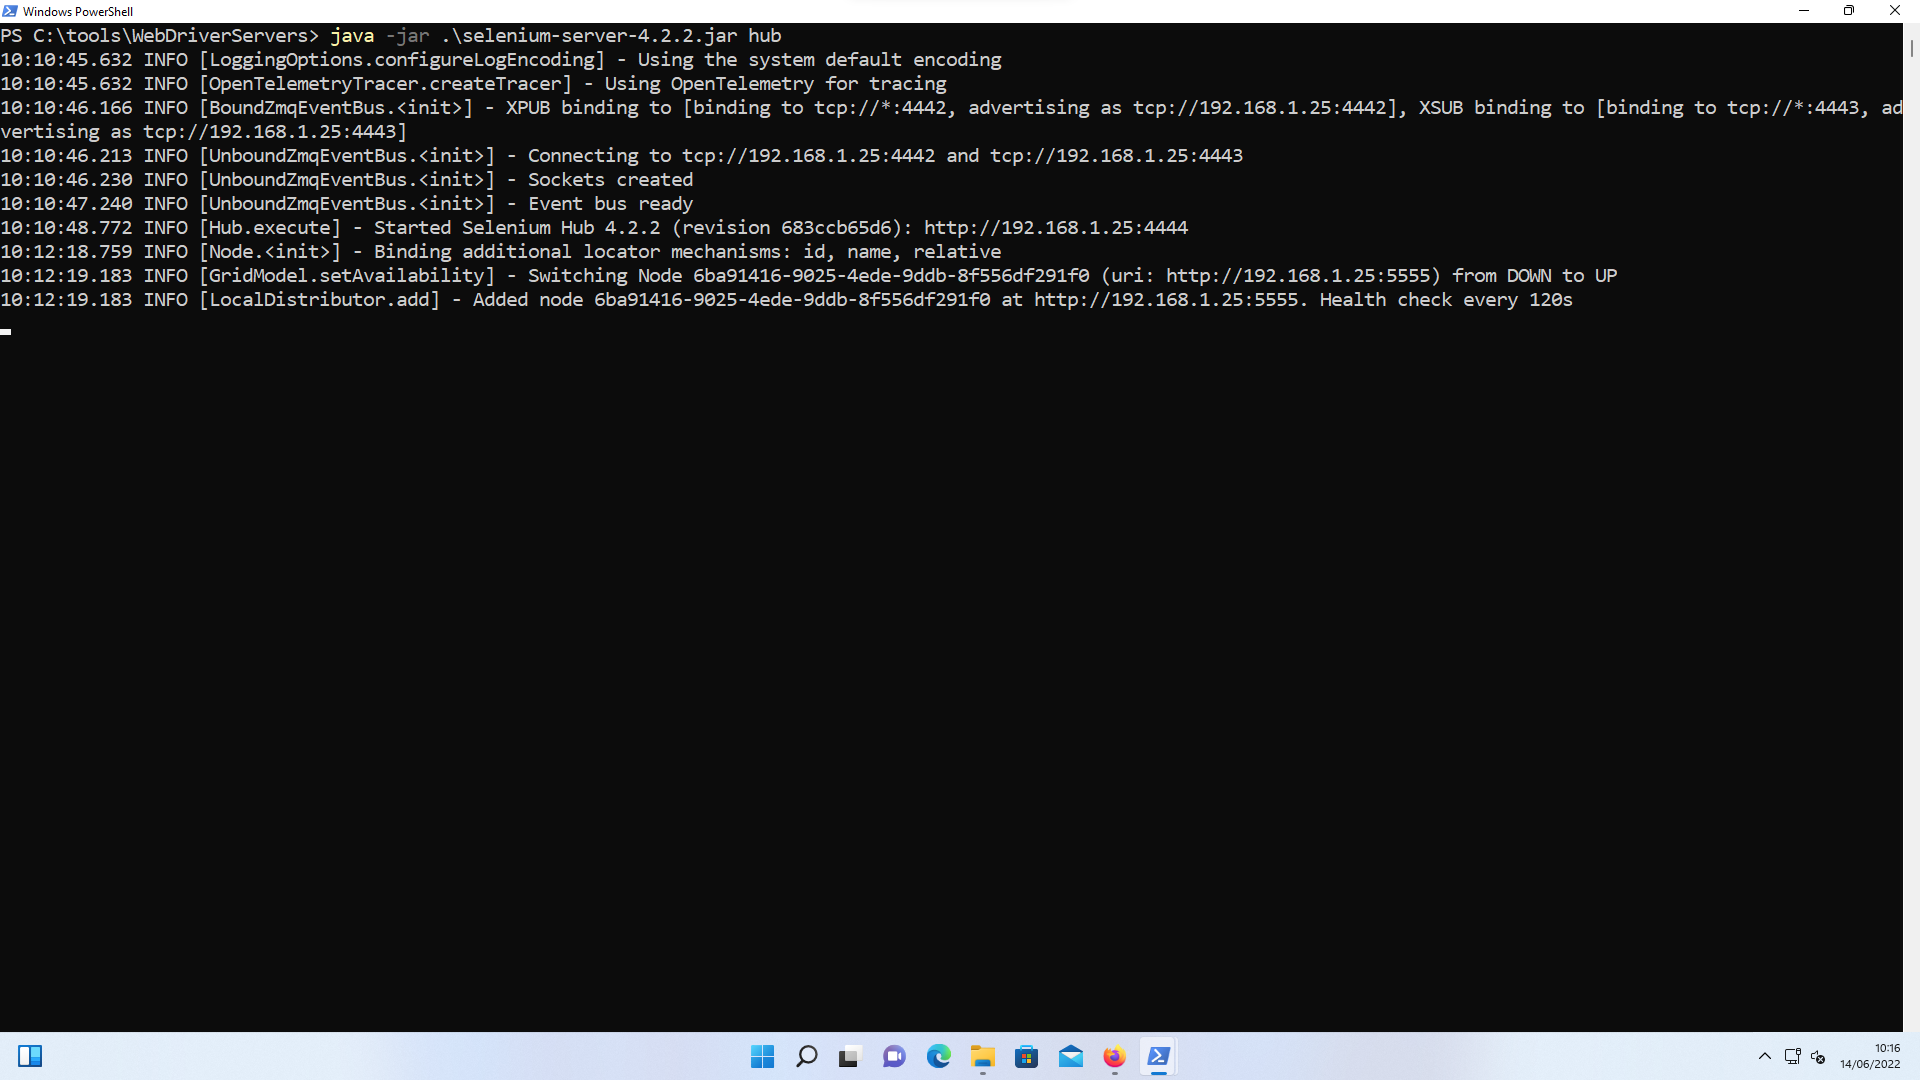Start Firefox from the taskbar
This screenshot has width=1920, height=1080.
click(1113, 1056)
